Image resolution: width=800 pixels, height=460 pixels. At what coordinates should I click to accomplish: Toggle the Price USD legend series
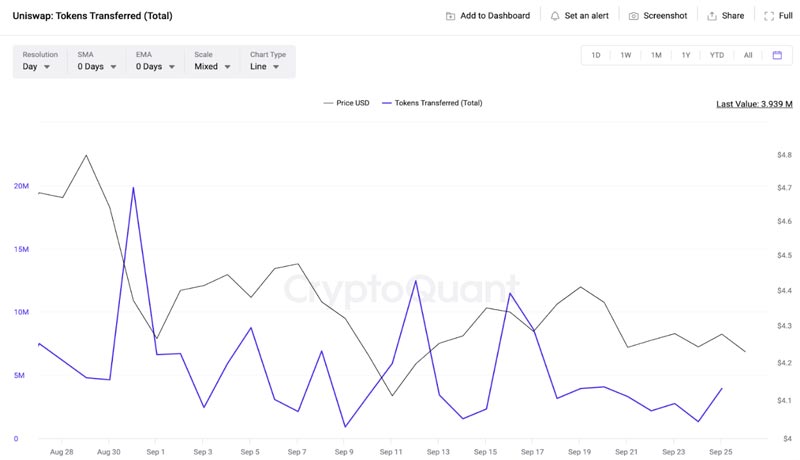point(346,103)
